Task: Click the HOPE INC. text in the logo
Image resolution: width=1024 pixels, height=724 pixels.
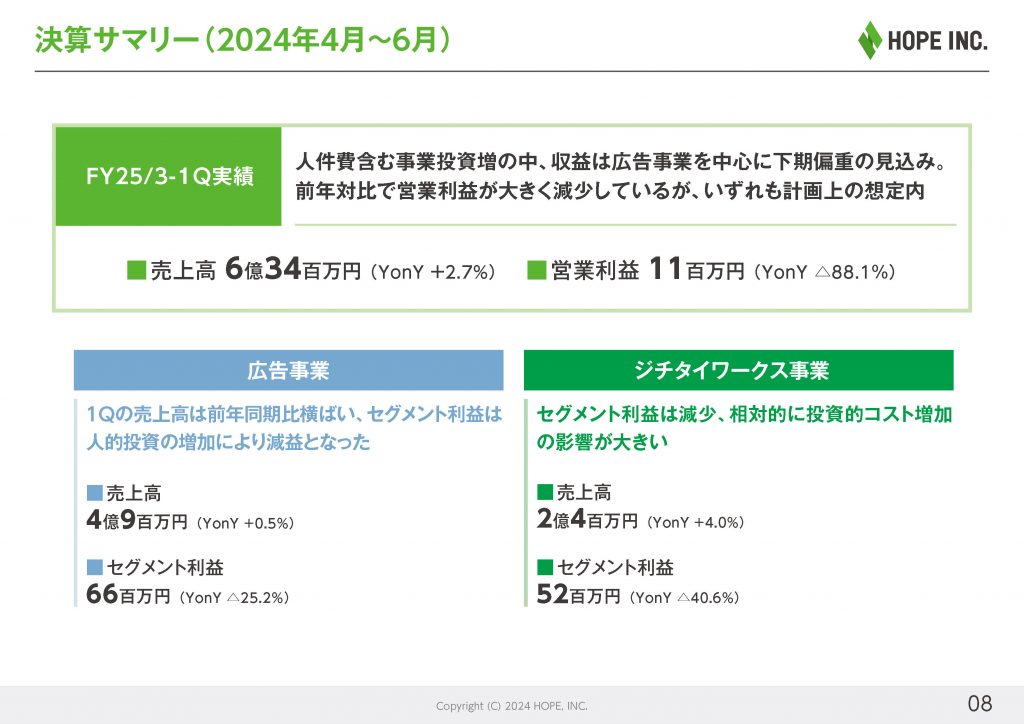Action: 937,42
